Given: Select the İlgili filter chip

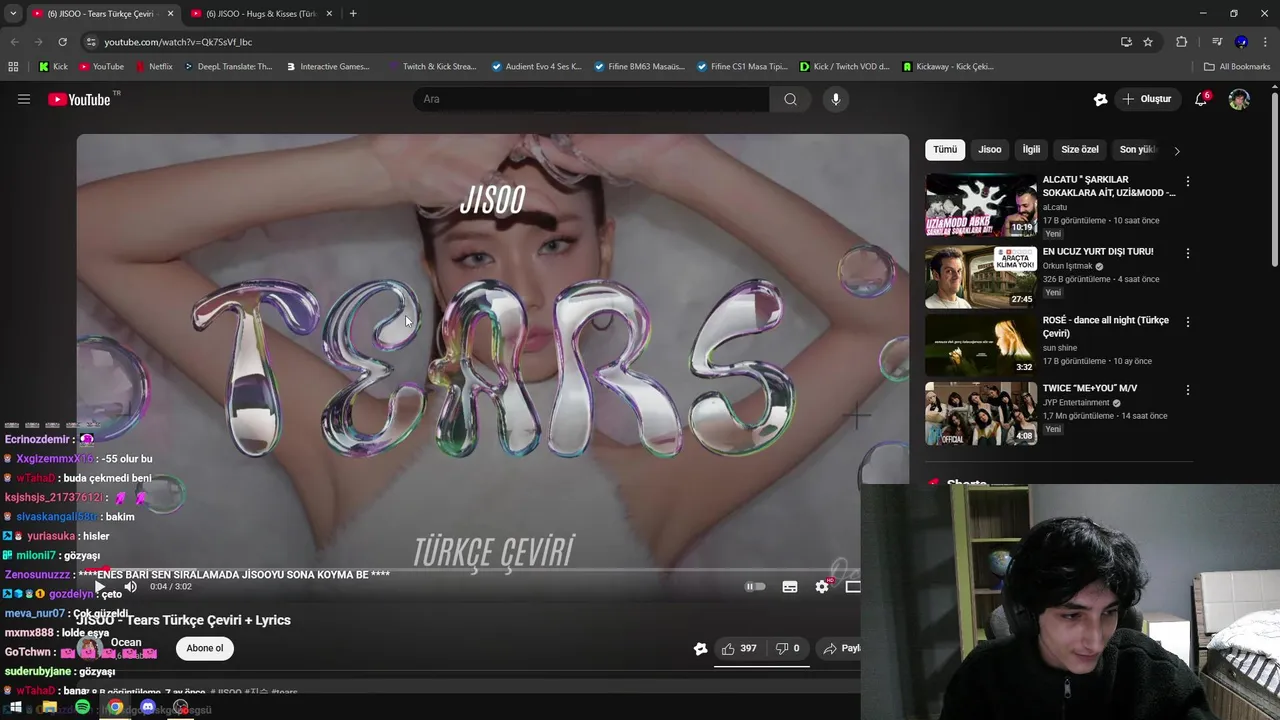Looking at the screenshot, I should pos(1031,150).
